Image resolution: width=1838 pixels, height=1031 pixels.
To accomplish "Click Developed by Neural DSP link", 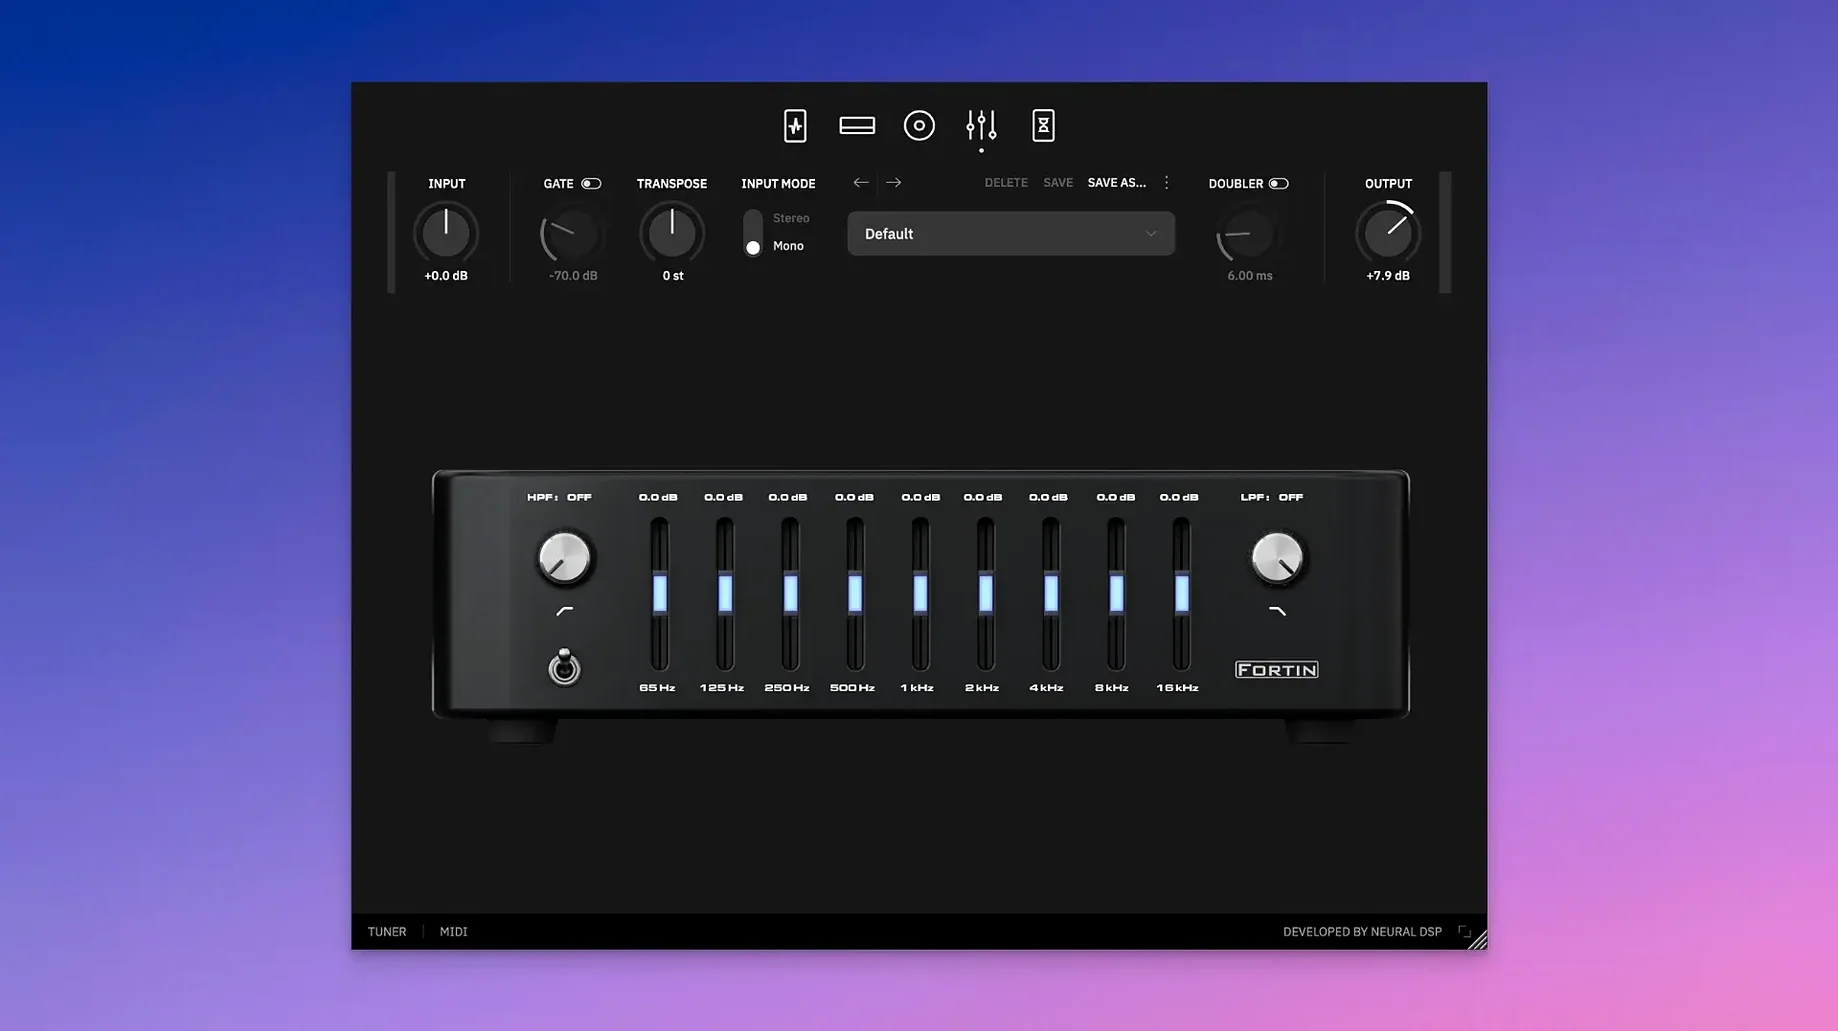I will pos(1362,932).
